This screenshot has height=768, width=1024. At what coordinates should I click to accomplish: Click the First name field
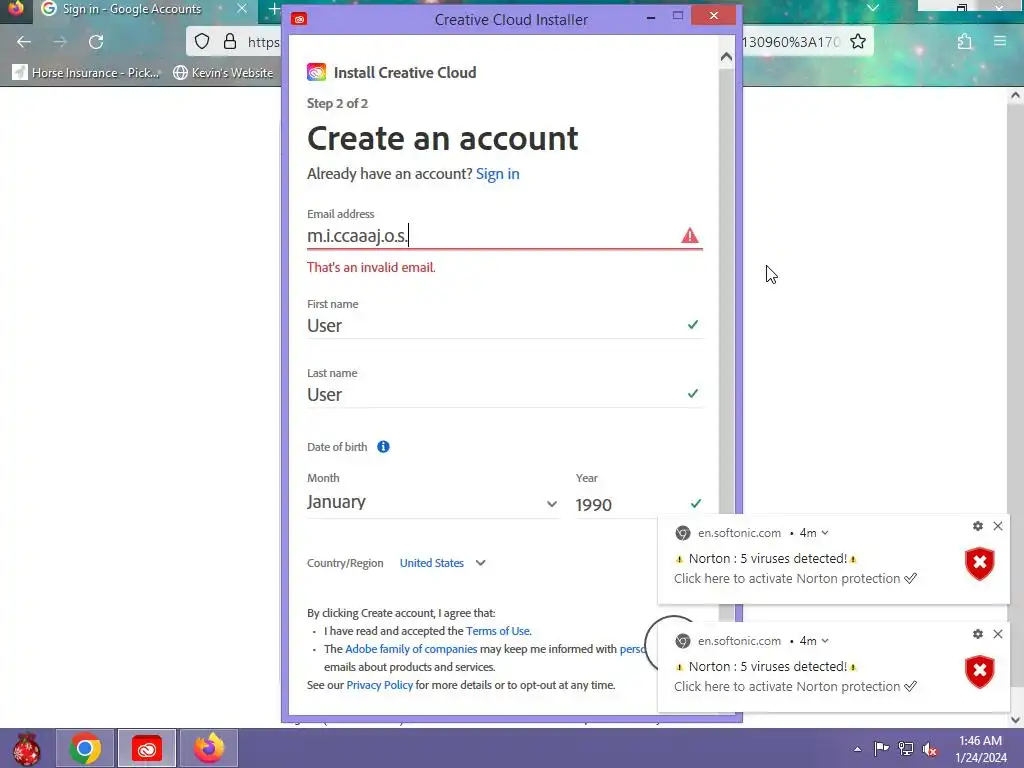point(504,325)
